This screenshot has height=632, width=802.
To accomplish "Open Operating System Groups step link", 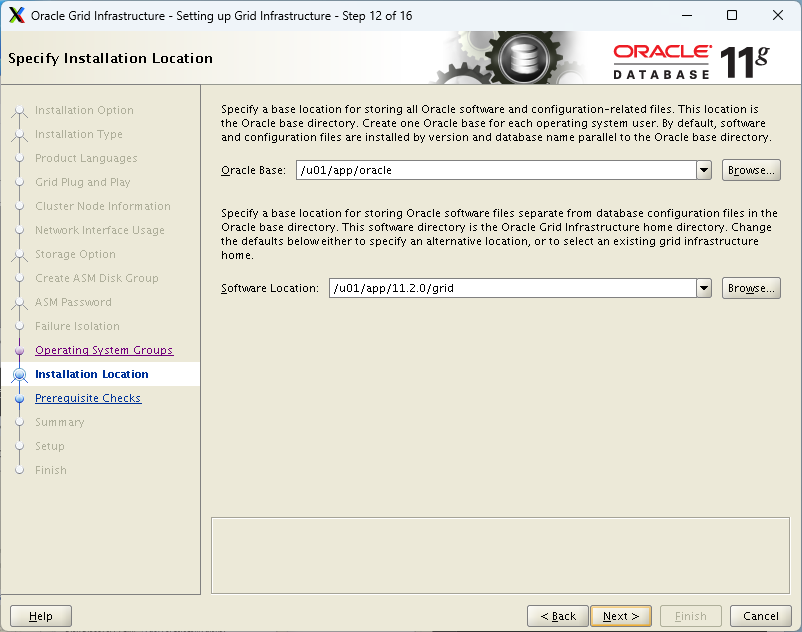I will tap(104, 350).
